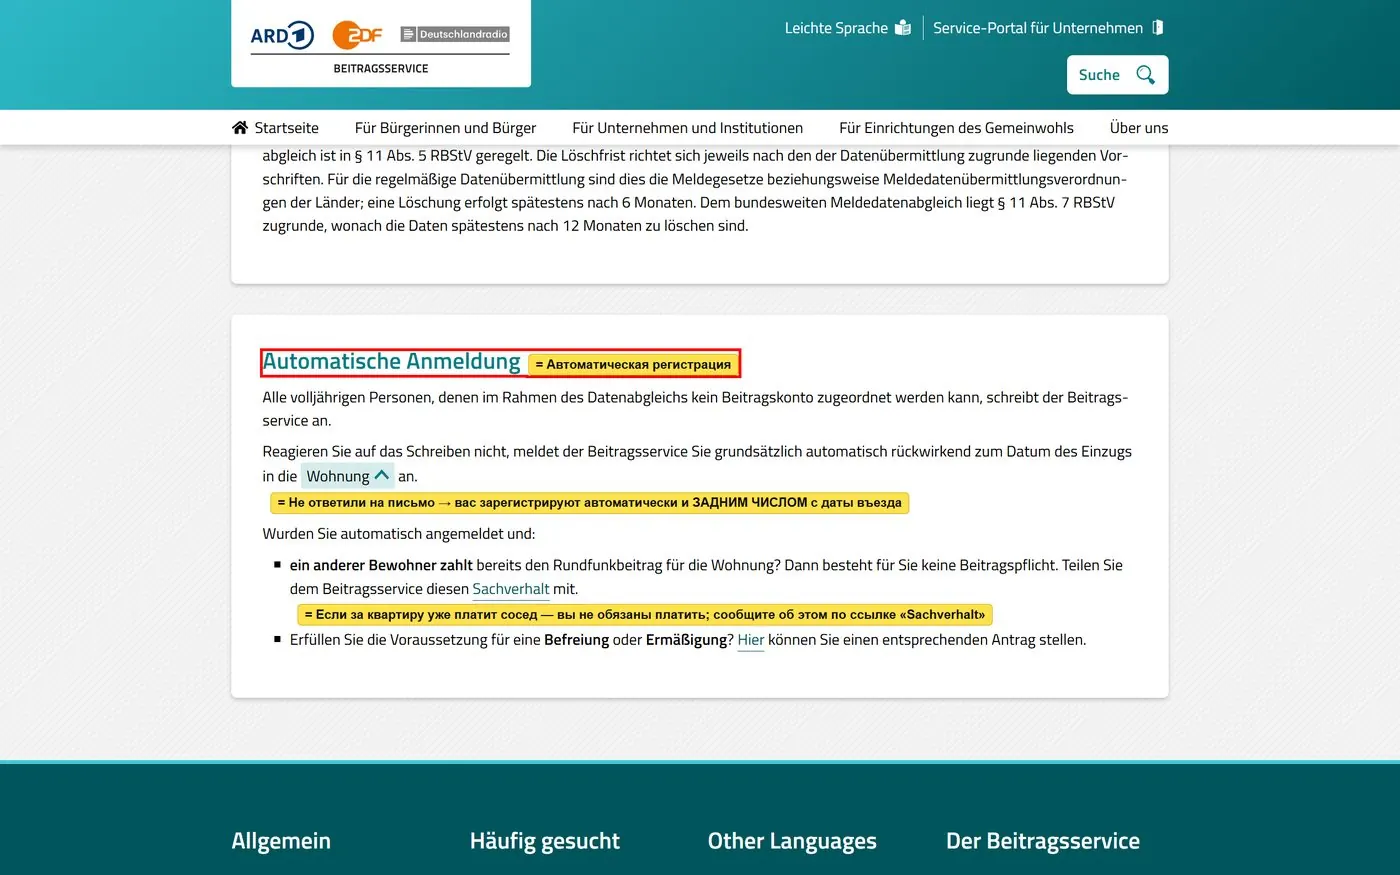Click the bold text 'ein anderer Bewohner zahlt'
This screenshot has width=1400, height=875.
click(x=381, y=565)
